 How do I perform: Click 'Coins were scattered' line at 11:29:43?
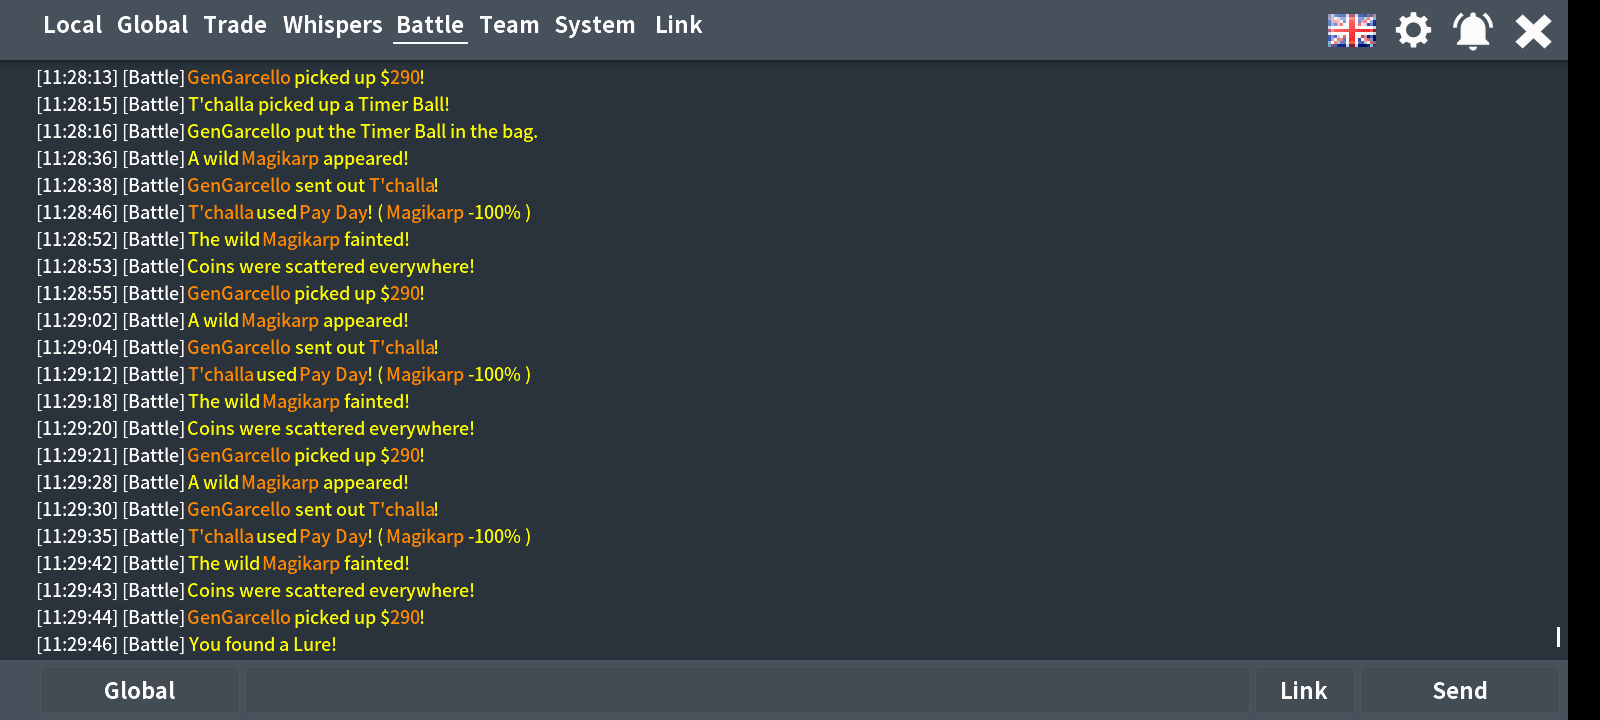coord(331,590)
